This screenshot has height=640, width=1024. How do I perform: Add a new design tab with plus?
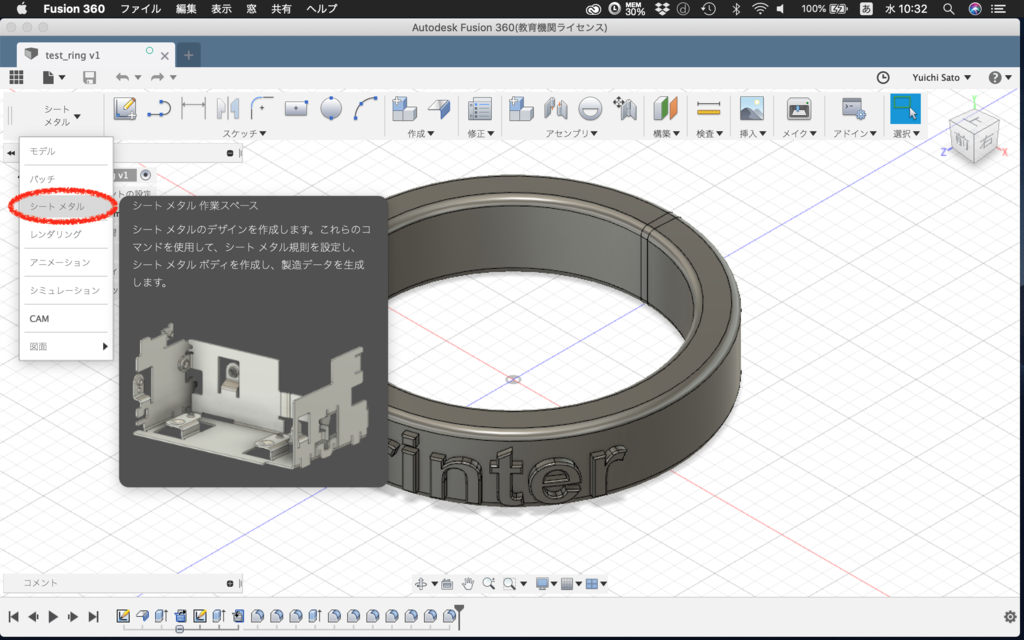pyautogui.click(x=188, y=55)
